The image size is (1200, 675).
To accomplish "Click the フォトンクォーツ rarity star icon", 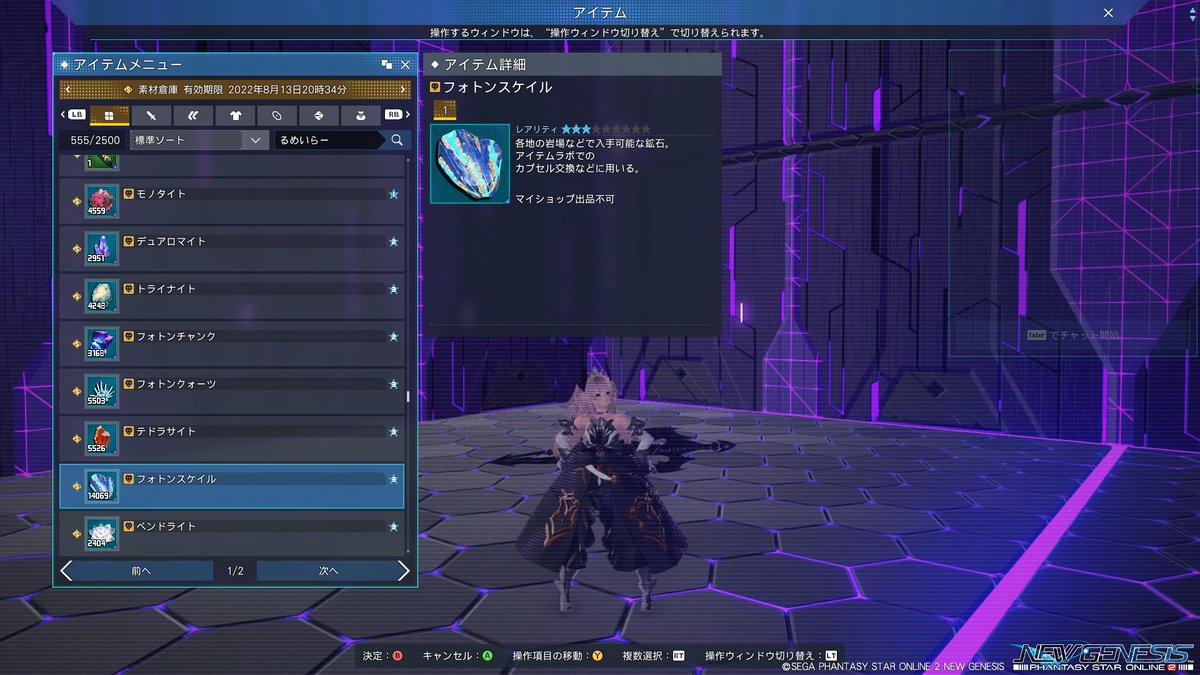I will click(394, 384).
